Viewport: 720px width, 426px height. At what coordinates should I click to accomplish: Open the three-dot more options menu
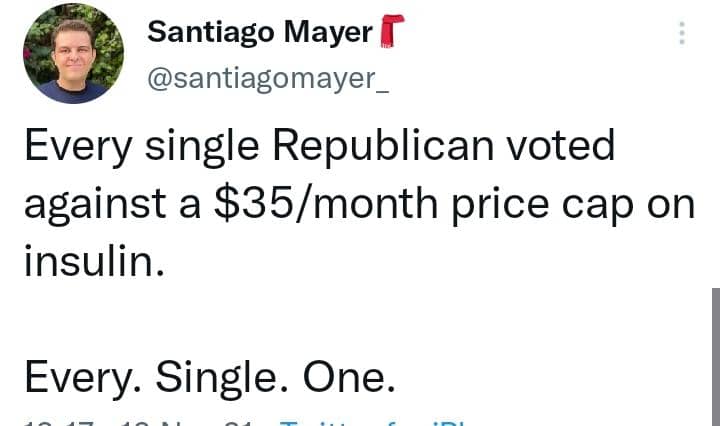click(682, 33)
